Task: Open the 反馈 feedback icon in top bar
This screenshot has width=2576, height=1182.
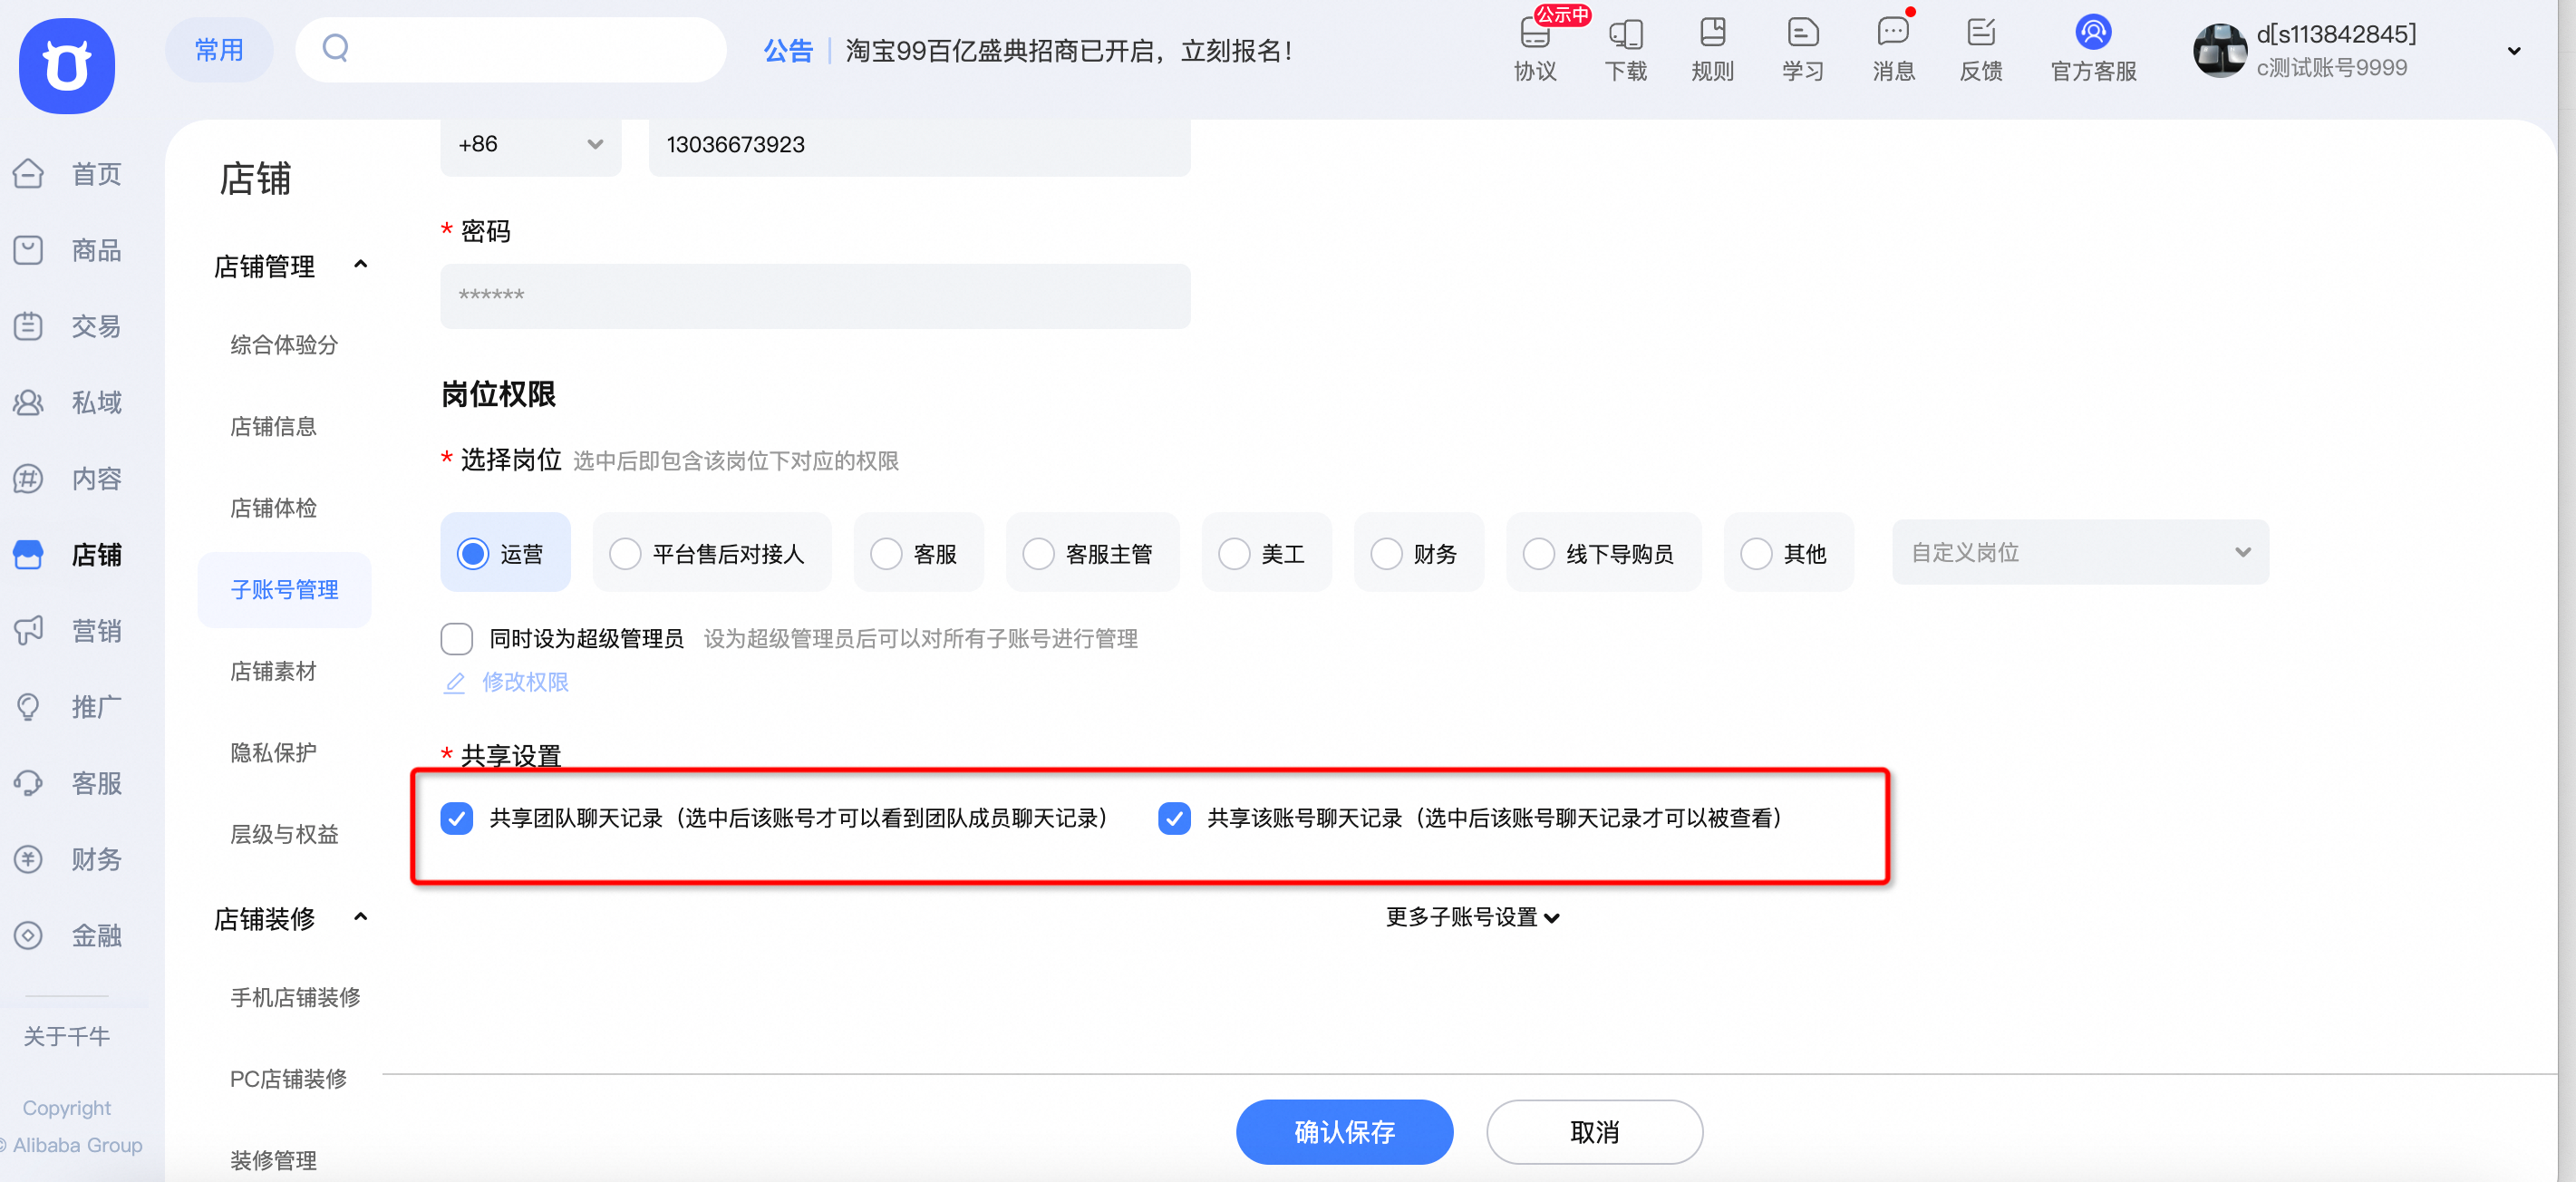Action: coord(1981,33)
